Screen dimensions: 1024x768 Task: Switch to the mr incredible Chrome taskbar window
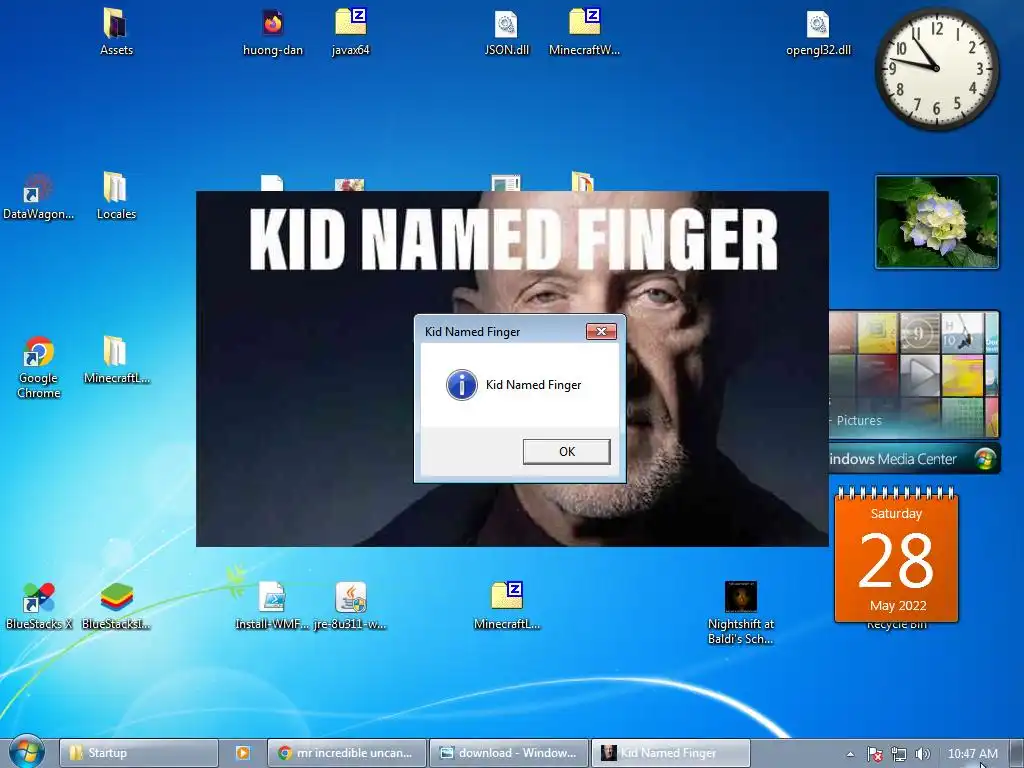[x=347, y=753]
